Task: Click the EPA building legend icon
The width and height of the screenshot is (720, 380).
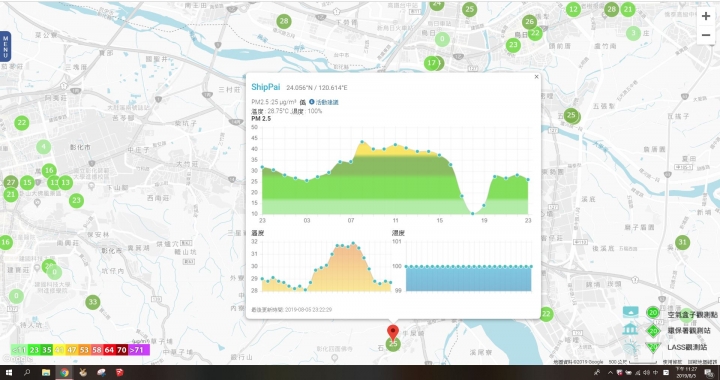Action: (630, 329)
